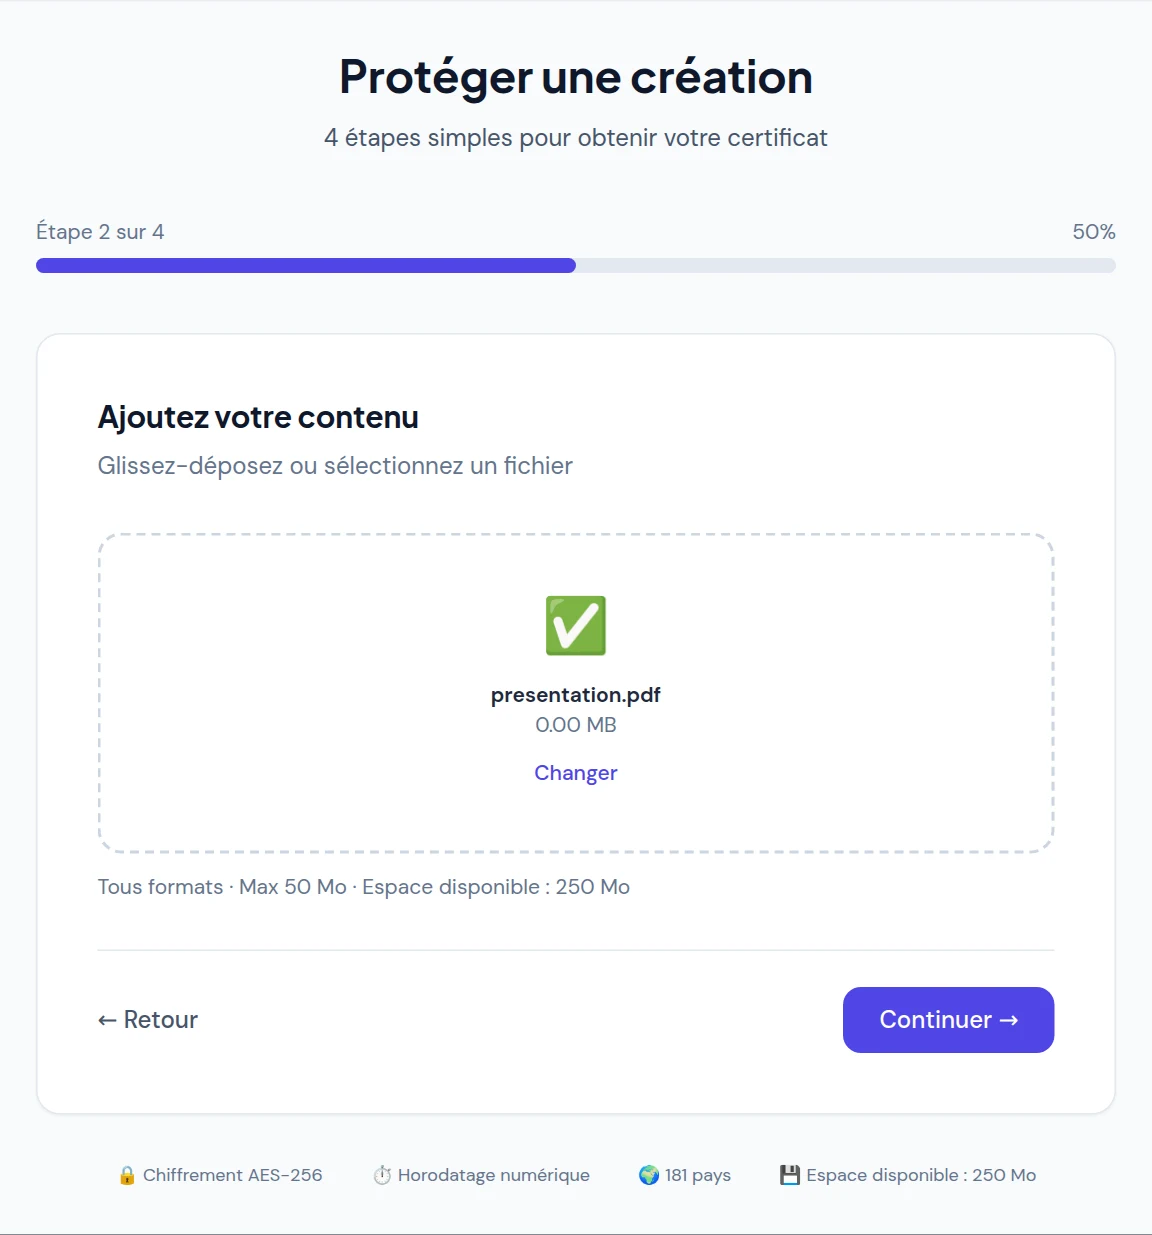
Task: Click the lock icon beside Chiffrement AES-256
Action: (127, 1175)
